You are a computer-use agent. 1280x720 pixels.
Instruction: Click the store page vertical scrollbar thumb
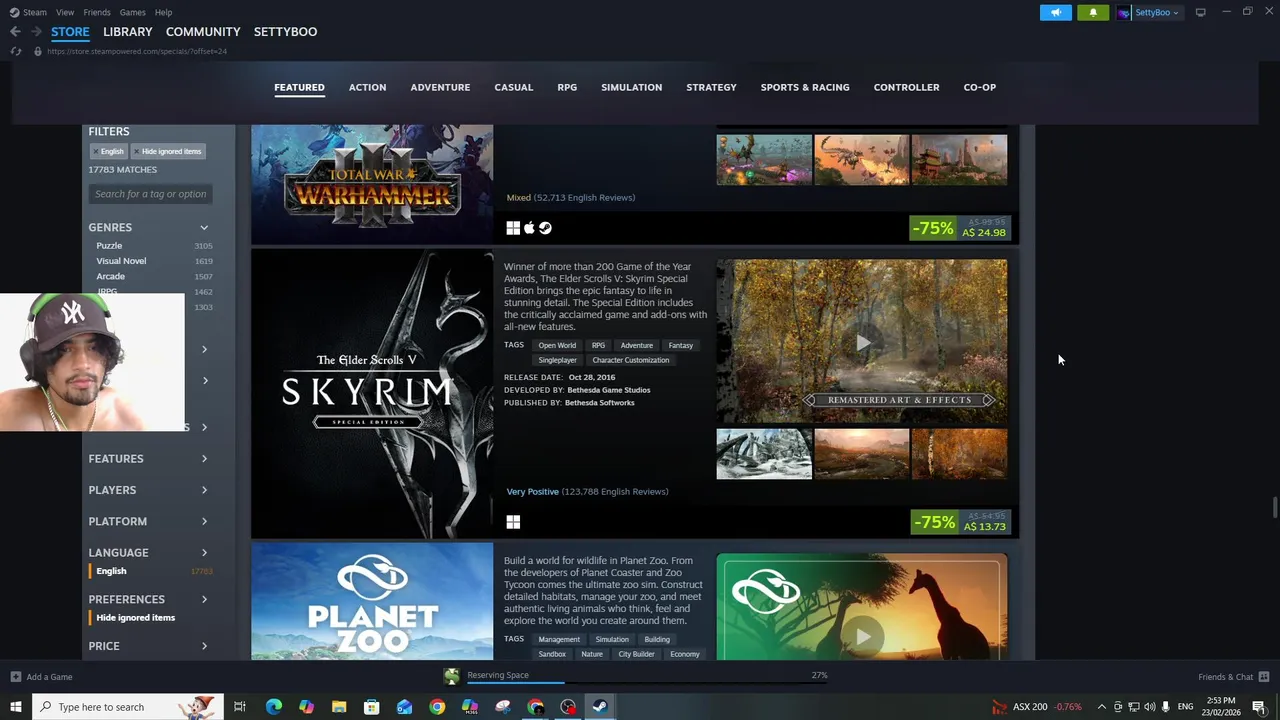click(1274, 507)
